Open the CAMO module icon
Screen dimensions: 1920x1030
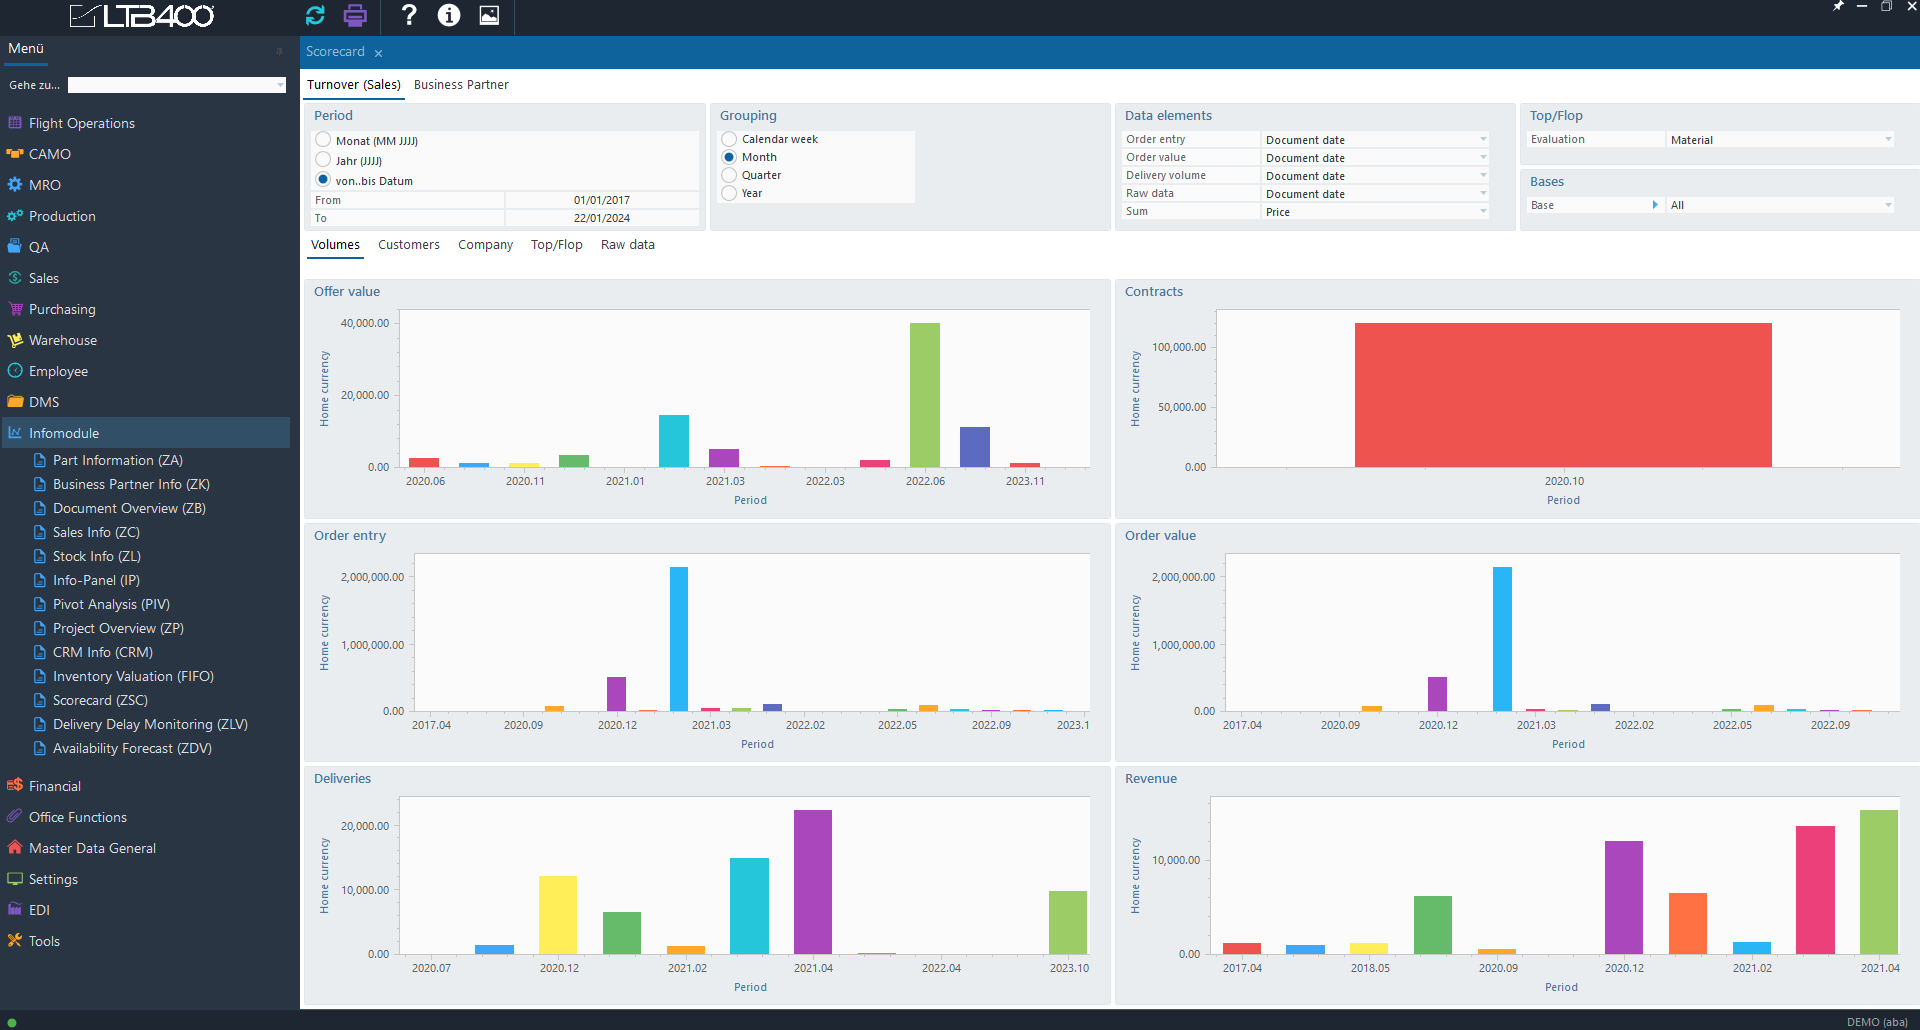coord(15,154)
